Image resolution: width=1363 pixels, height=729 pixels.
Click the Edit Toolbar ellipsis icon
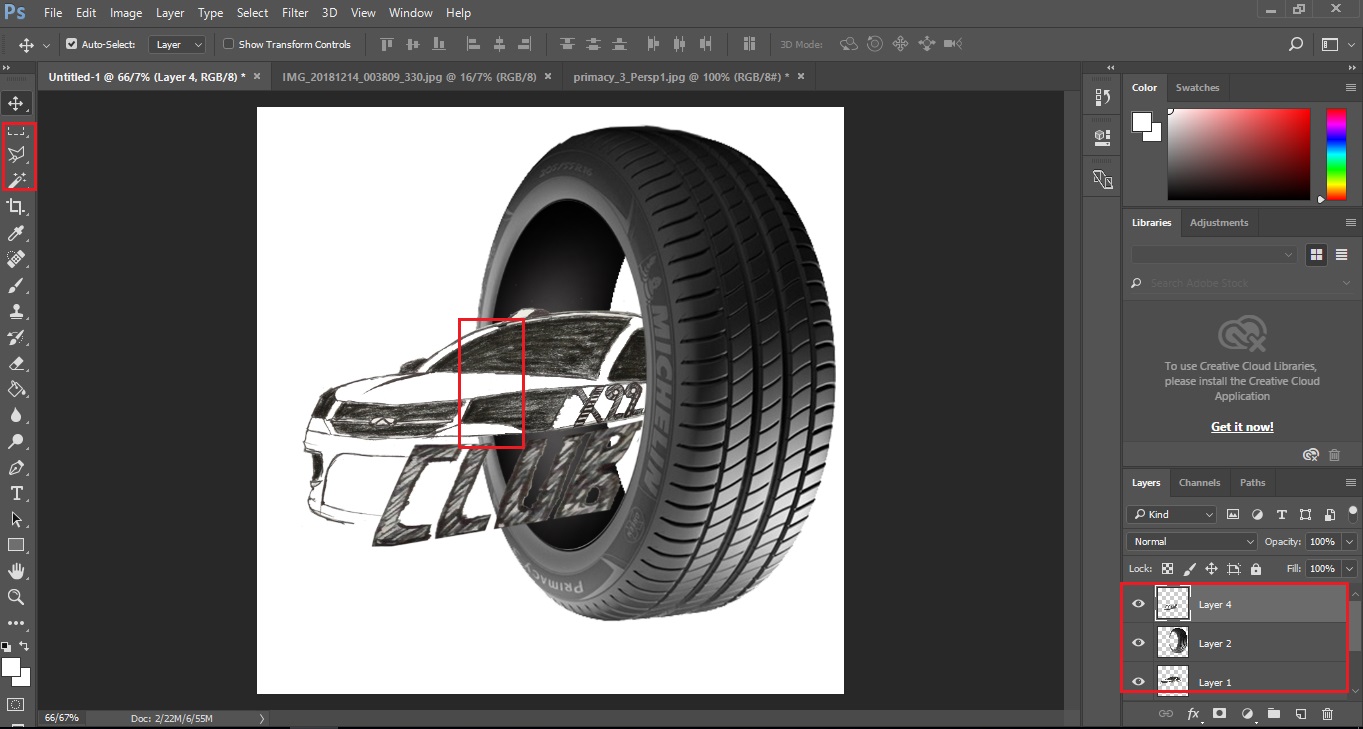click(16, 623)
